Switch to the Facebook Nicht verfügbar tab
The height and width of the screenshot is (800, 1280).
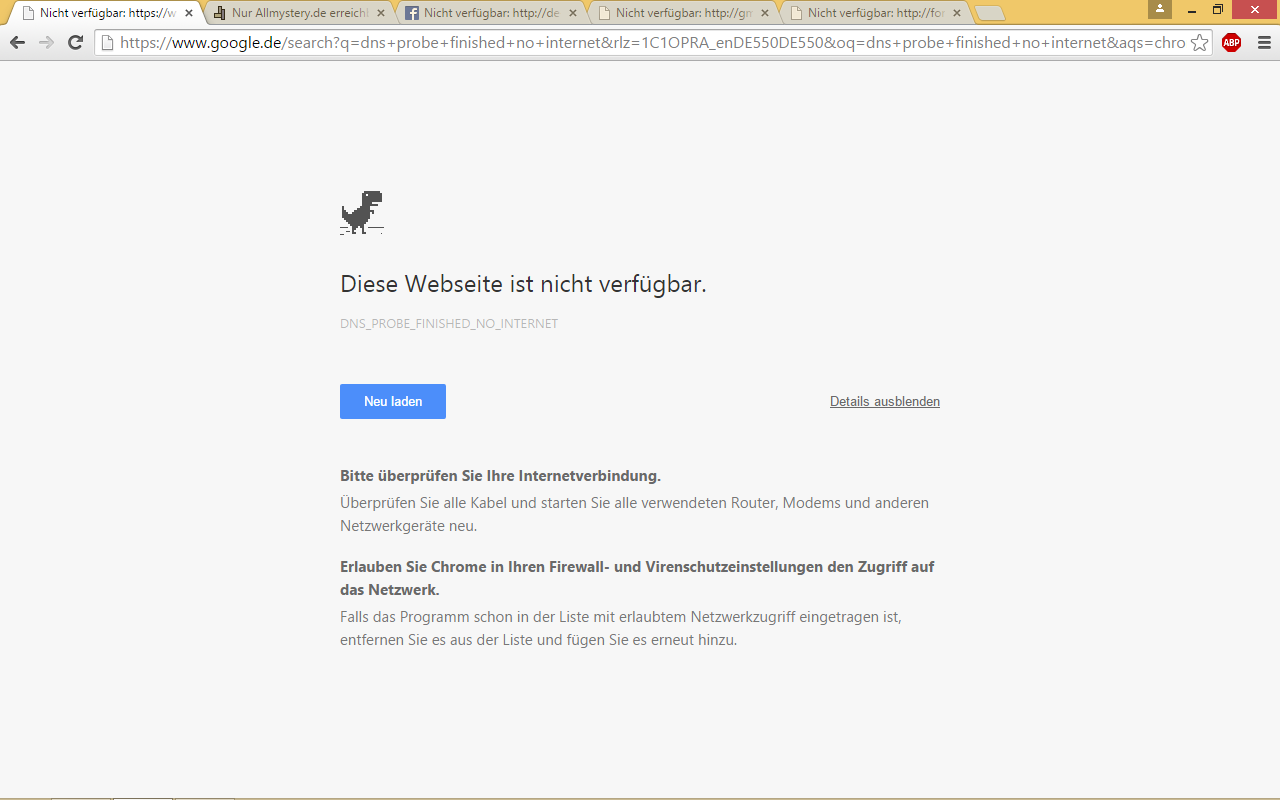489,14
